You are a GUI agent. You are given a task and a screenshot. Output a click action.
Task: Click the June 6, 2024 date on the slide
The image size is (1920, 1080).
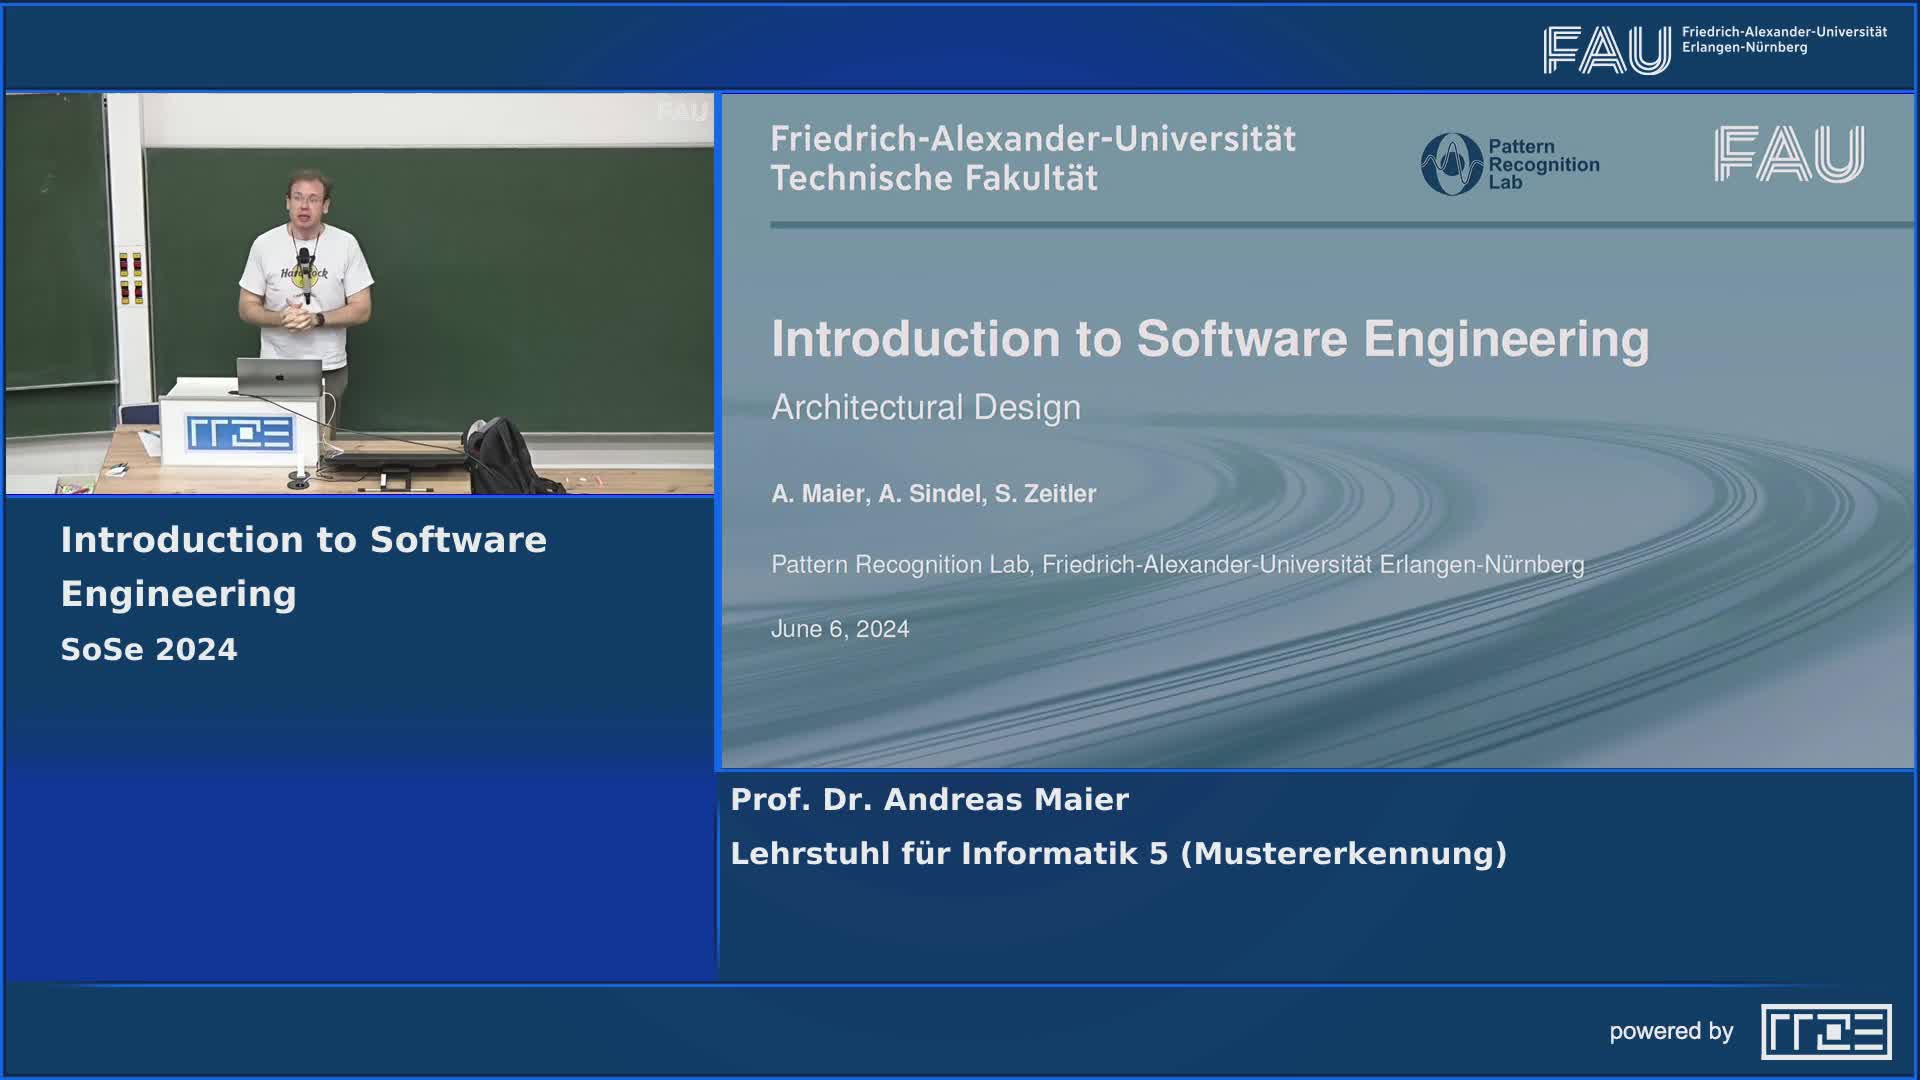point(840,629)
